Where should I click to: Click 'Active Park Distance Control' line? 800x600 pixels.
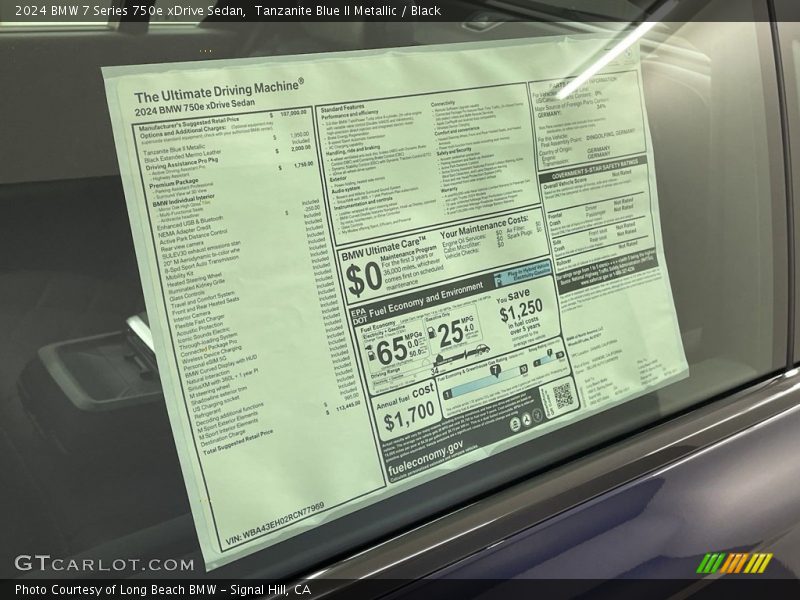pyautogui.click(x=194, y=237)
